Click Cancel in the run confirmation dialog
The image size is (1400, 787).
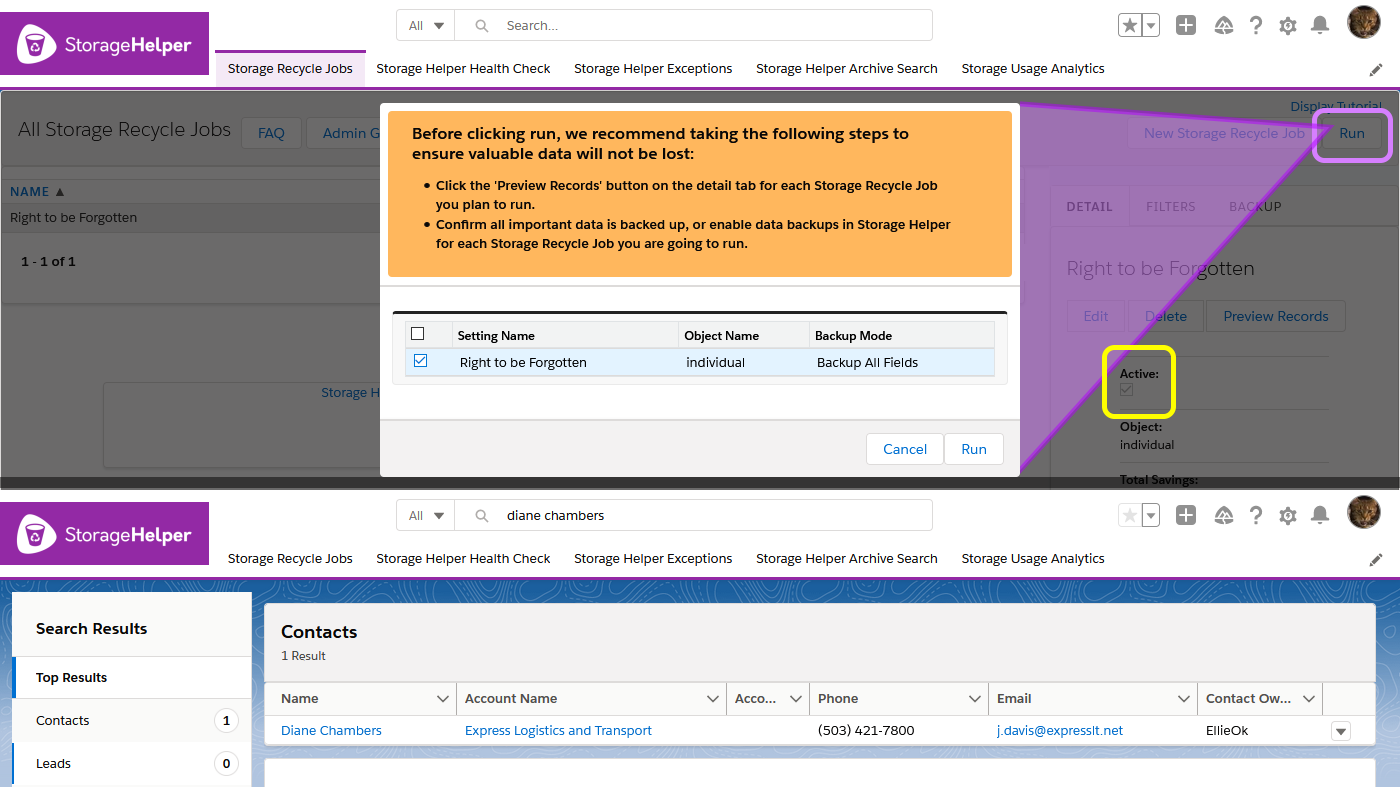click(905, 449)
